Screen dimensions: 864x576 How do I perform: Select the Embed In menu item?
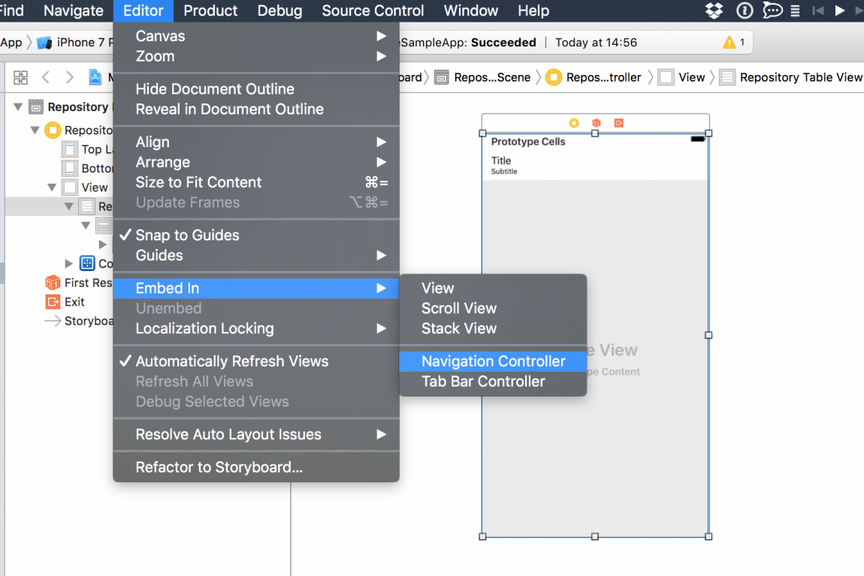pos(256,288)
